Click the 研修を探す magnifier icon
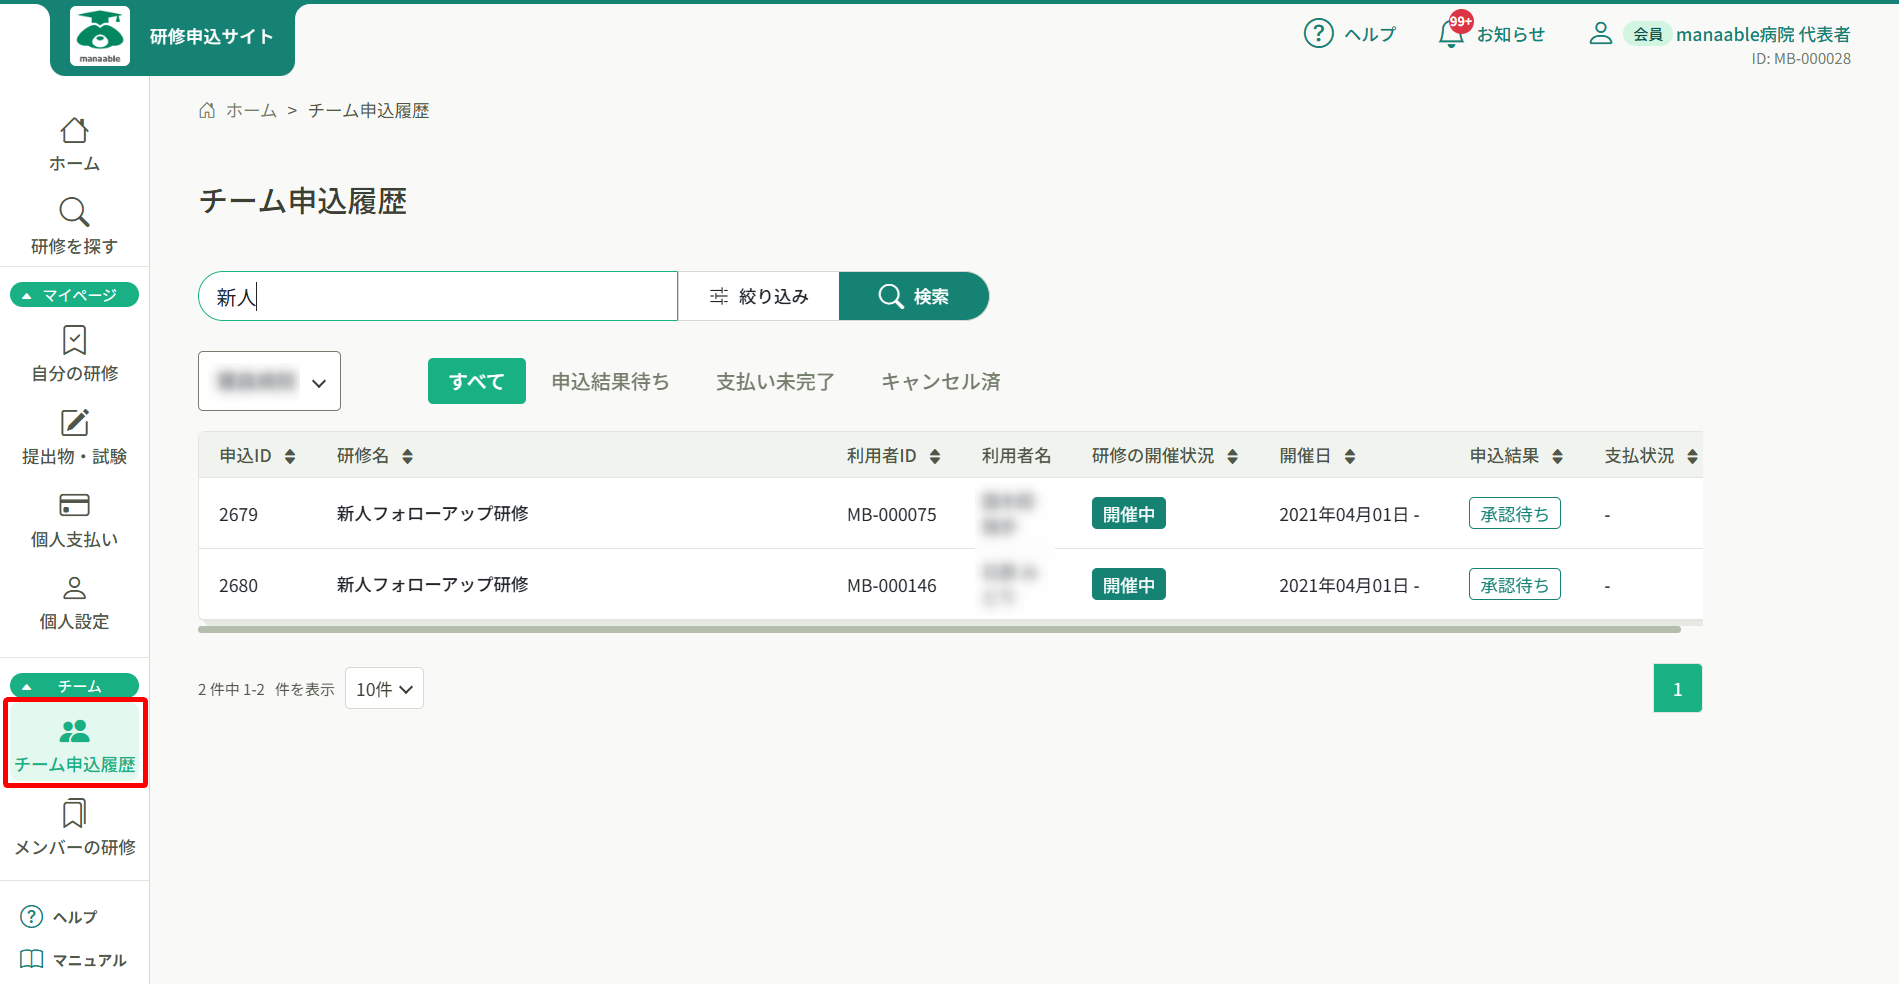Viewport: 1899px width, 984px height. [74, 212]
